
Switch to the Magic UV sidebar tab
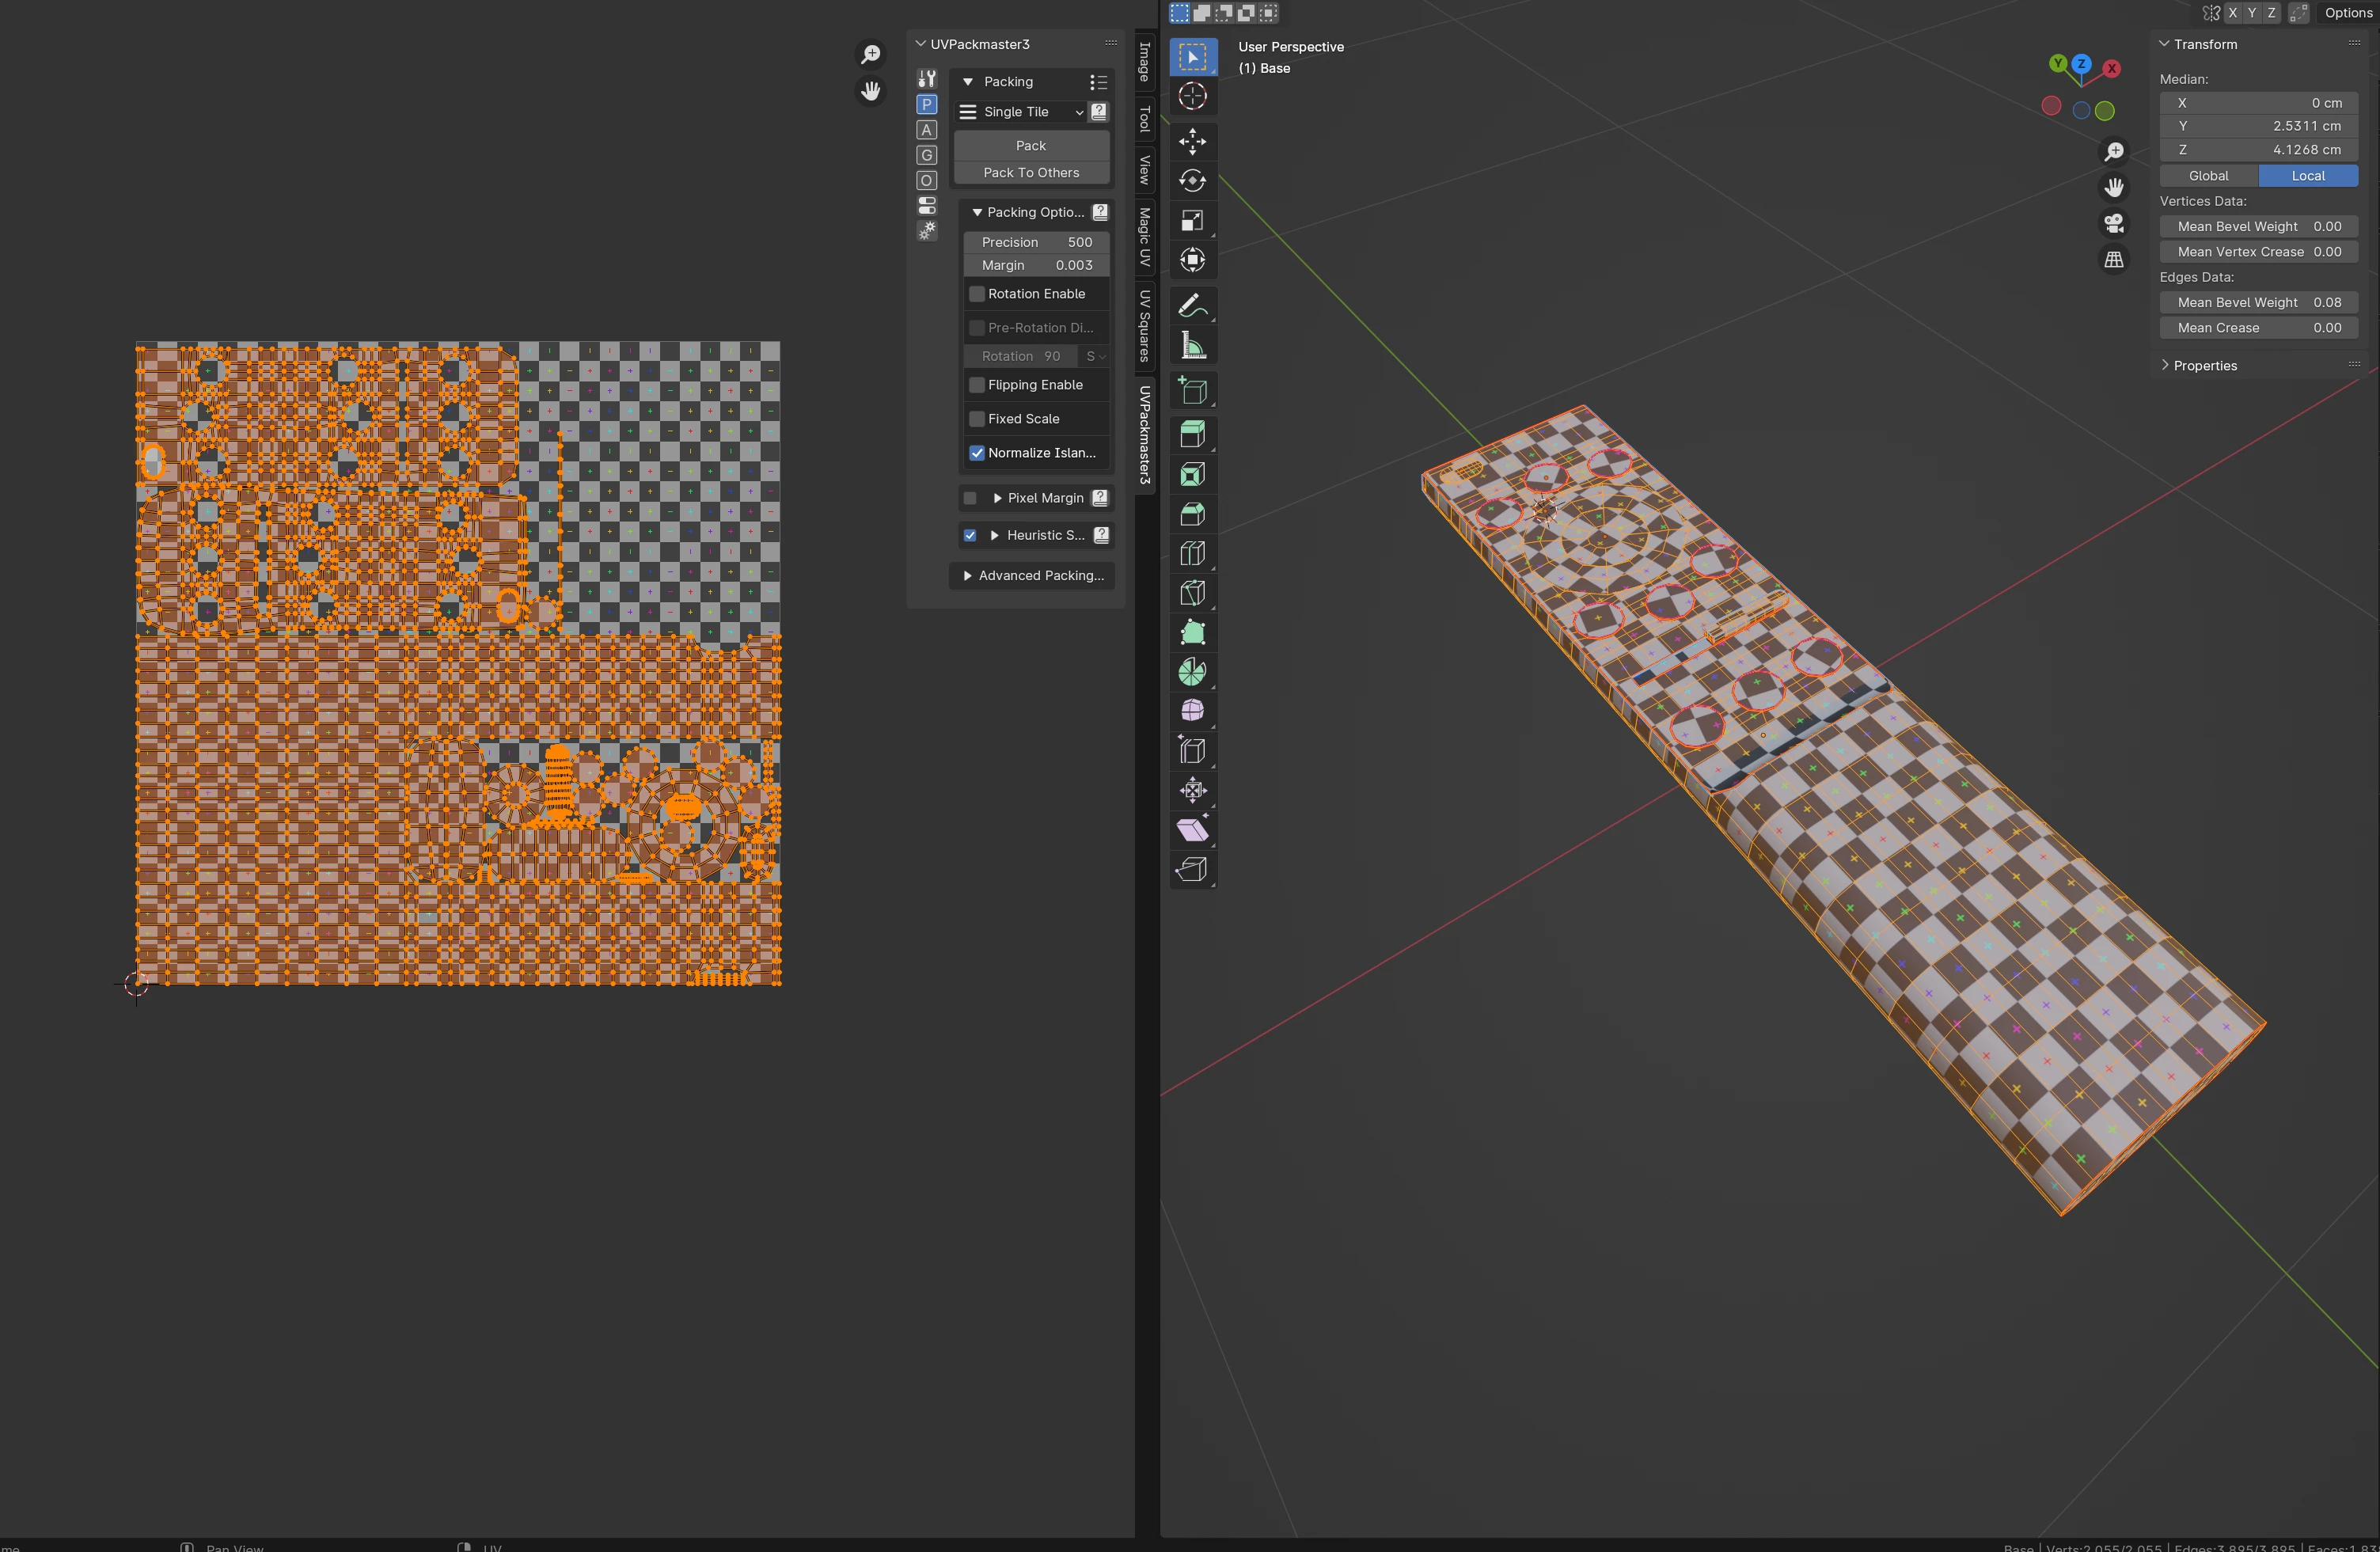(1145, 237)
